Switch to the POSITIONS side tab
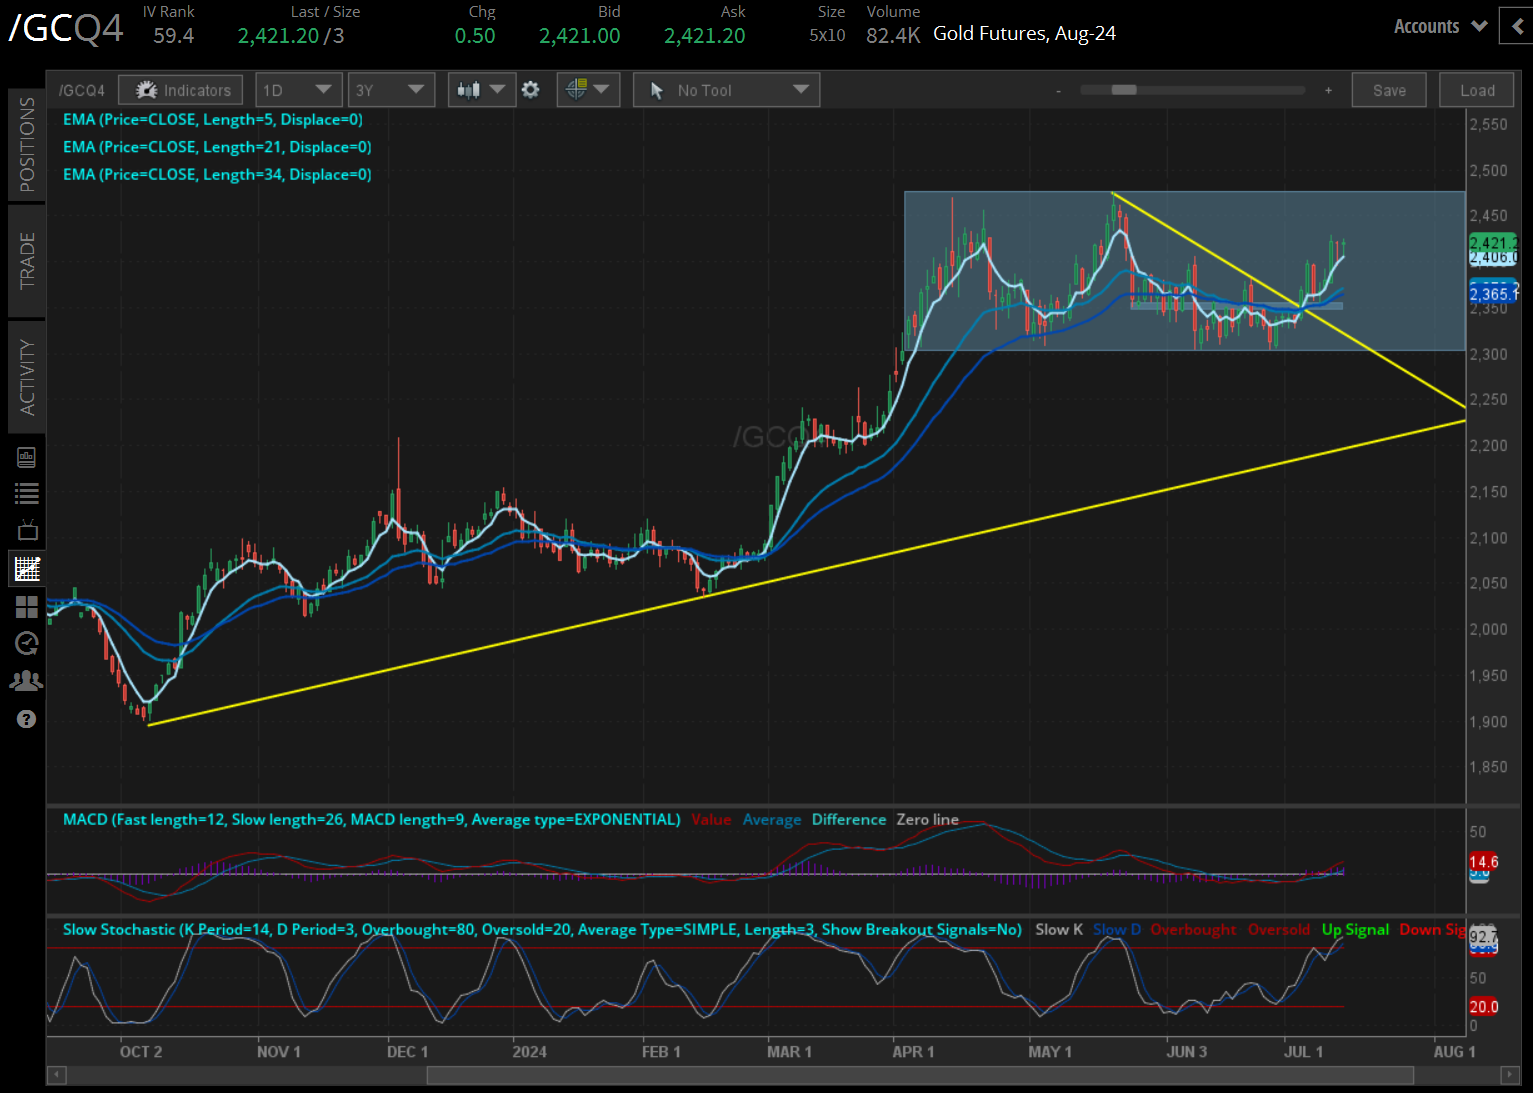This screenshot has height=1093, width=1533. pos(27,145)
